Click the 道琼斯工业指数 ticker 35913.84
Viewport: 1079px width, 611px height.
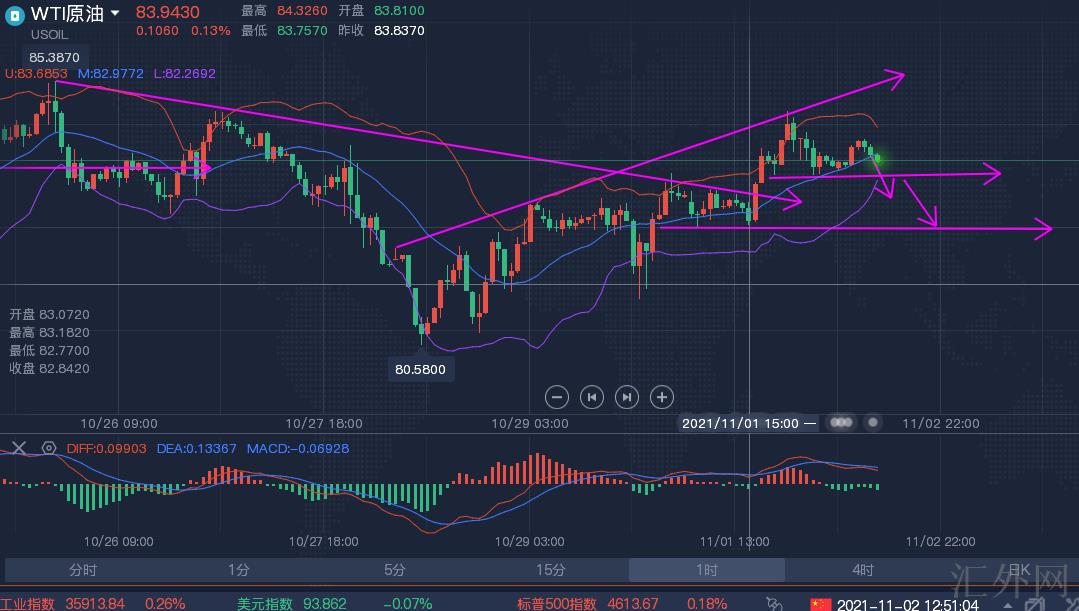click(x=95, y=603)
